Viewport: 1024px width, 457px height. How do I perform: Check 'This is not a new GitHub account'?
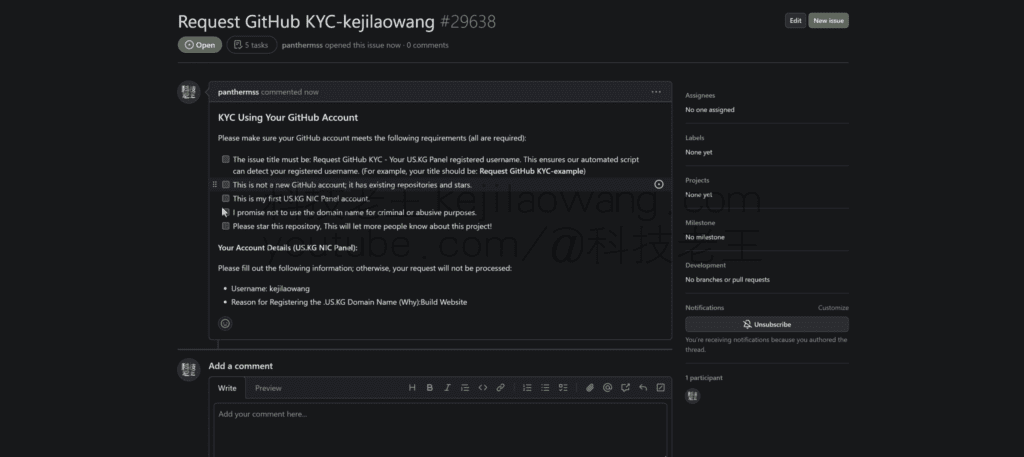226,185
